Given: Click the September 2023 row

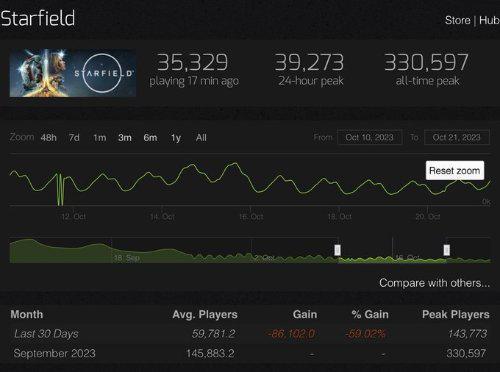Looking at the screenshot, I should (250, 353).
